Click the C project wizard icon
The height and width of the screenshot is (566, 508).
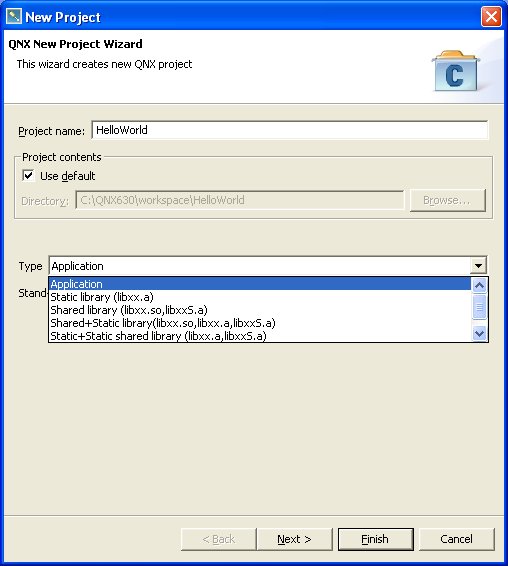click(456, 71)
